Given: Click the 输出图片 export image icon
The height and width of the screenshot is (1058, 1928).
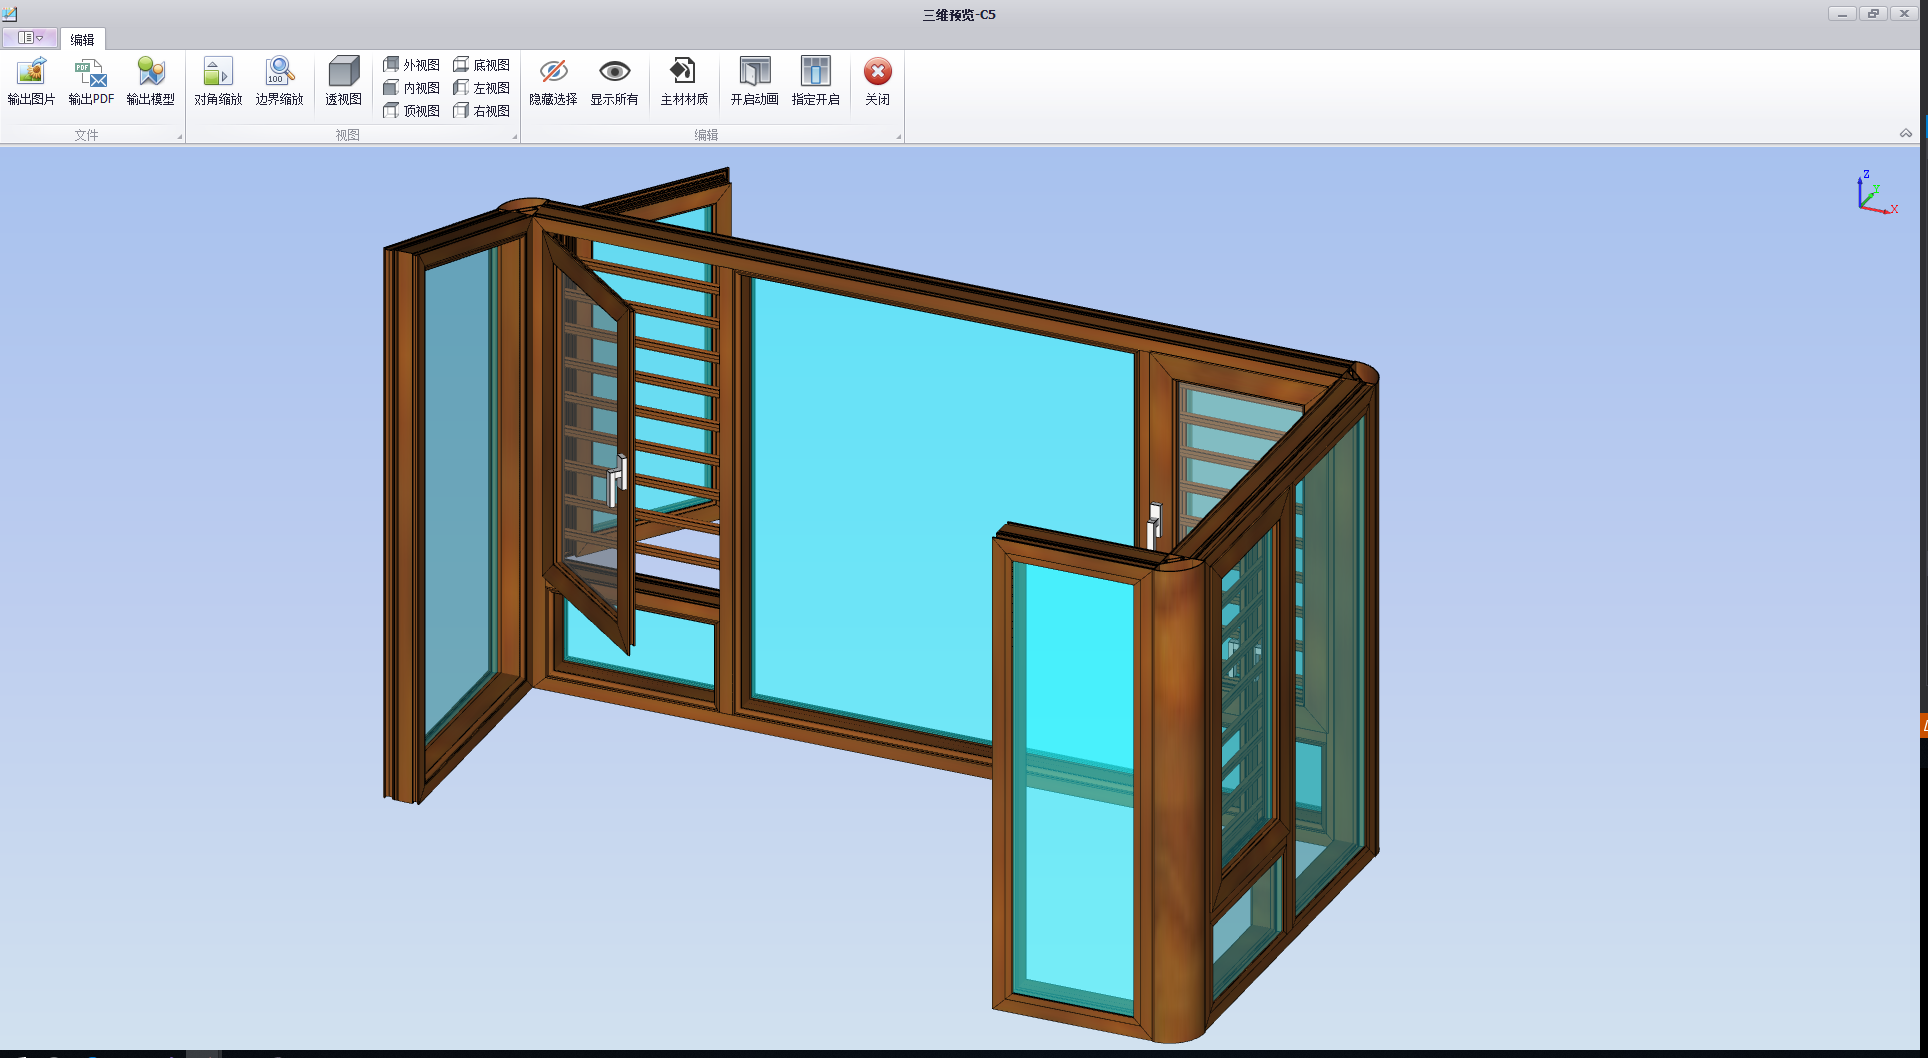Looking at the screenshot, I should coord(31,81).
